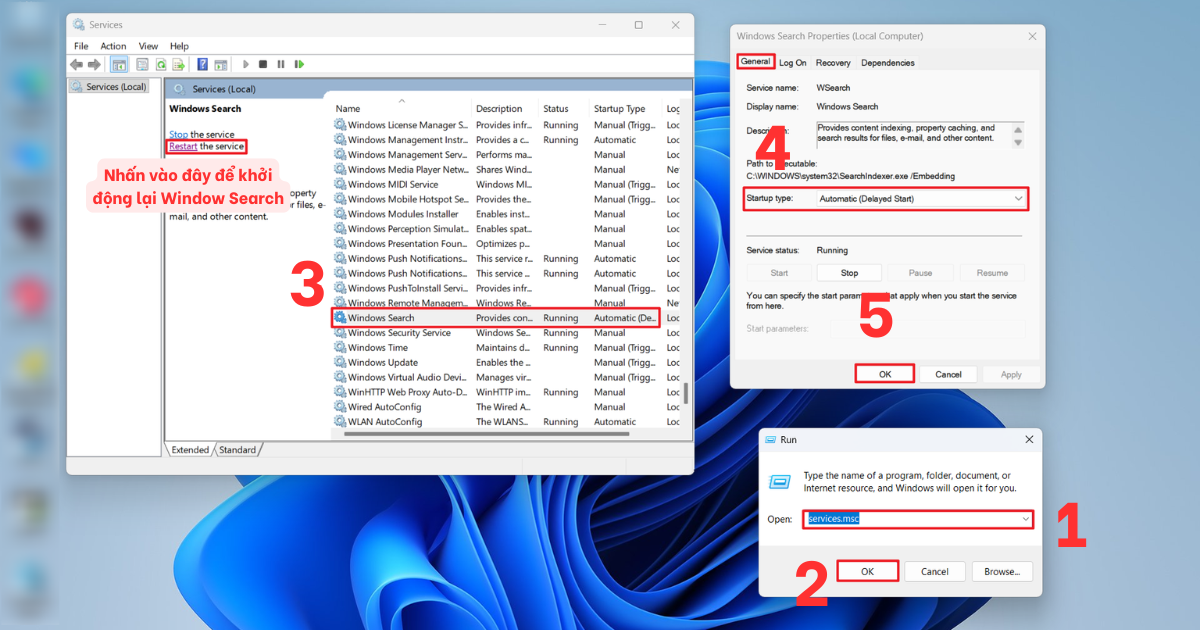Screen dimensions: 1200x630
Task: Click gear icon of Windows Update service
Action: pyautogui.click(x=340, y=363)
